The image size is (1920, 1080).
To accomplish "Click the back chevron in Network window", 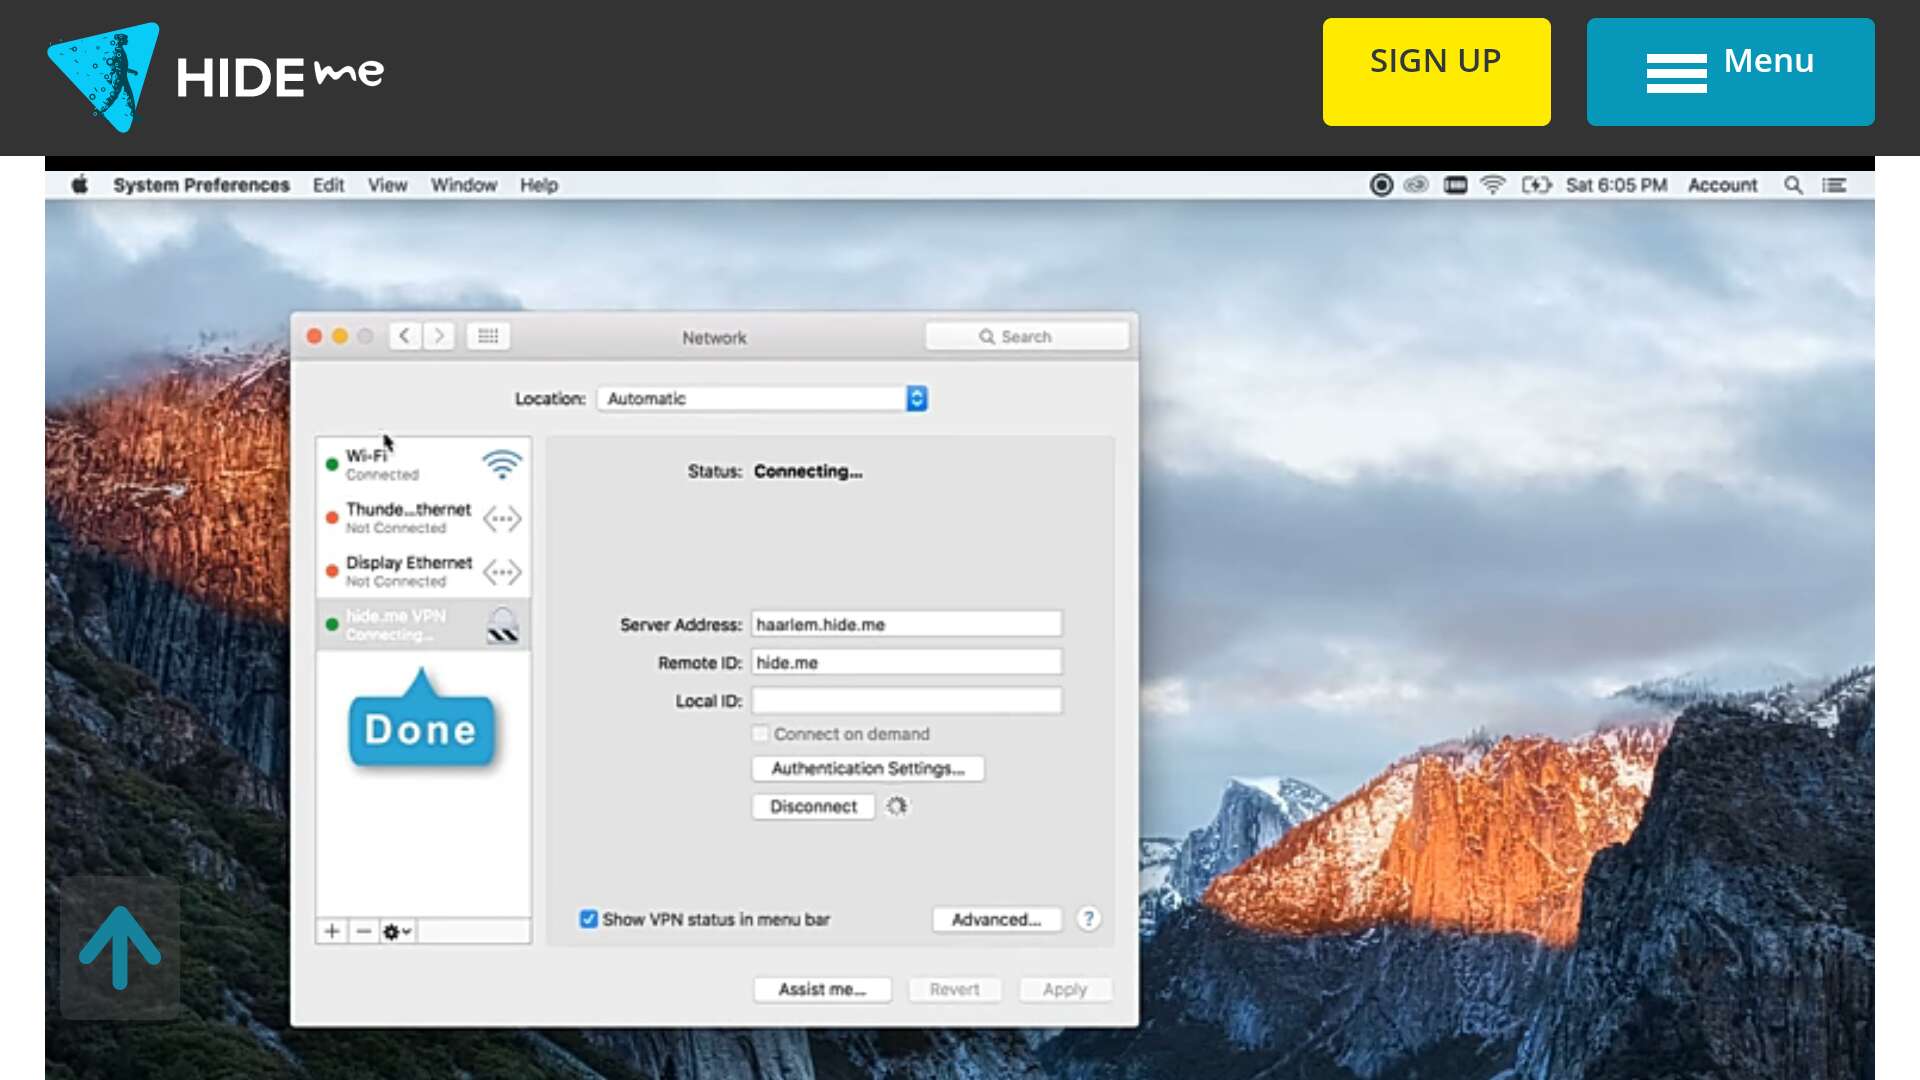I will tap(404, 336).
